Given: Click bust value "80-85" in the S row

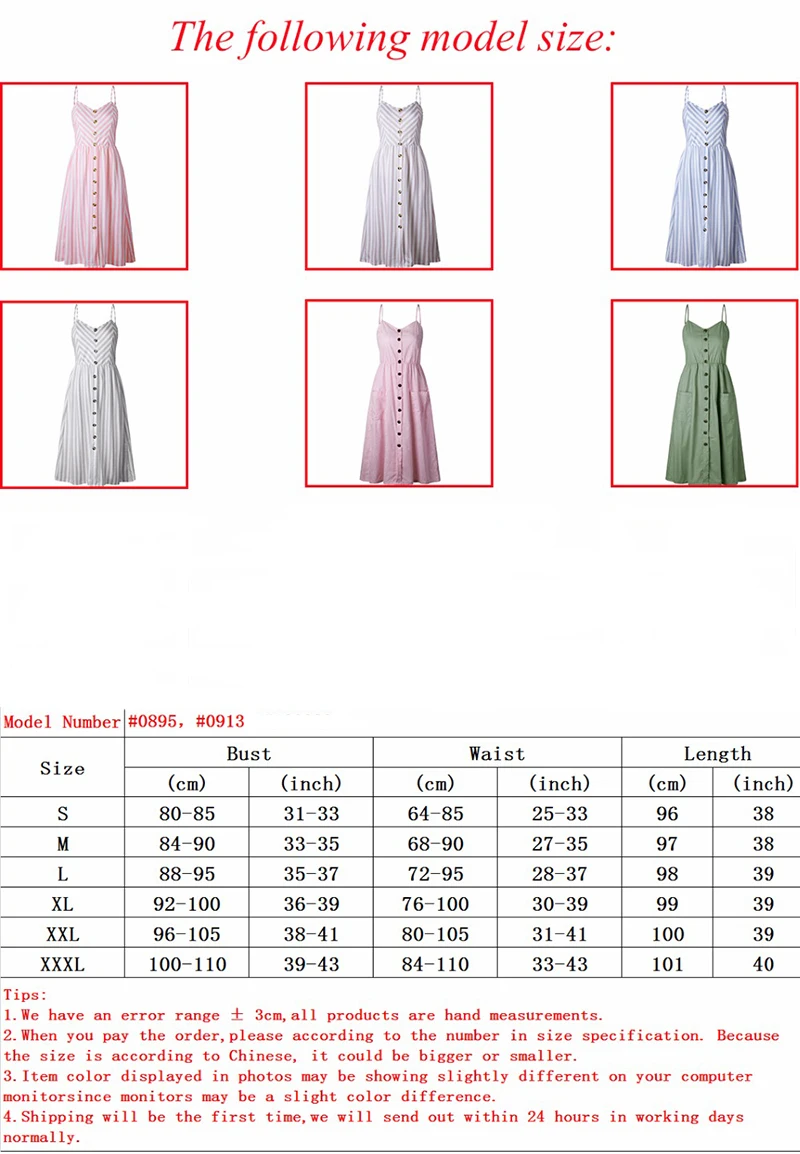Looking at the screenshot, I should (x=187, y=814).
